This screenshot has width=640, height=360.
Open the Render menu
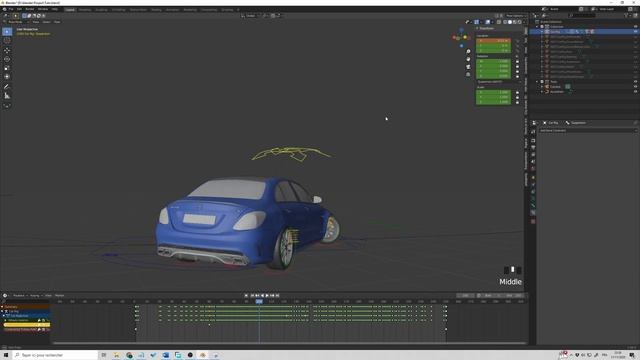point(30,9)
